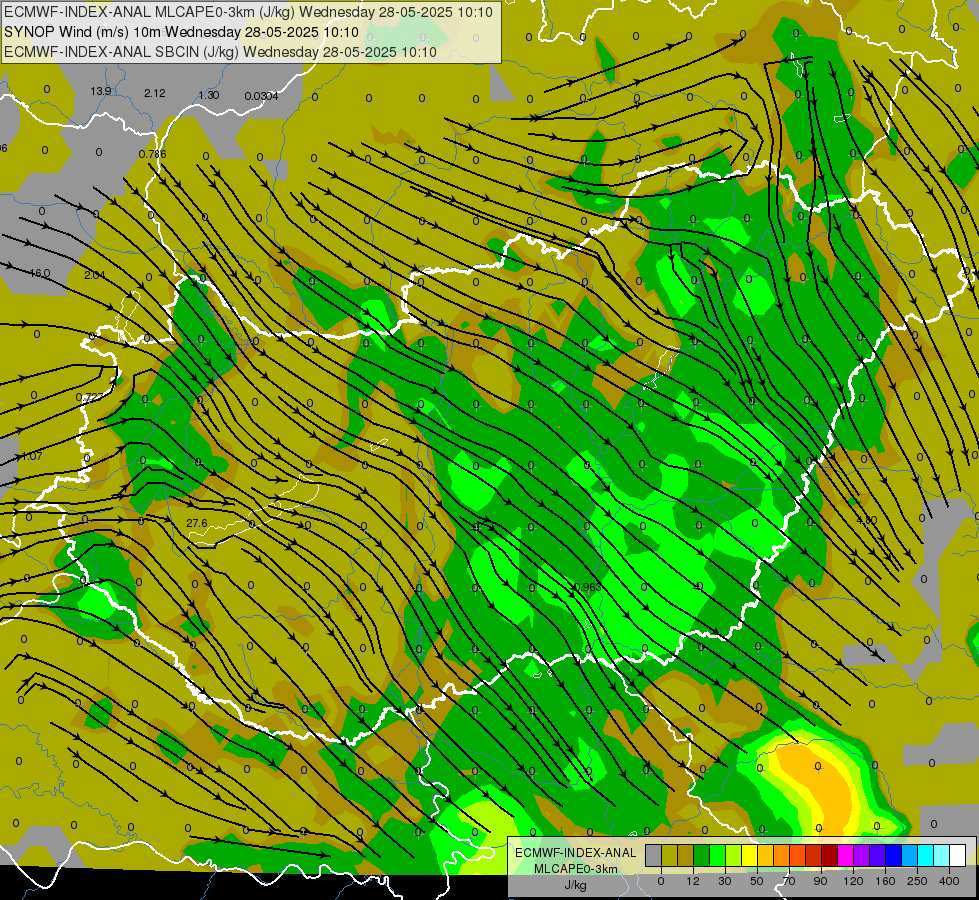Image resolution: width=979 pixels, height=900 pixels.
Task: Click the light azure-blue legend swatch
Action: coord(910,855)
